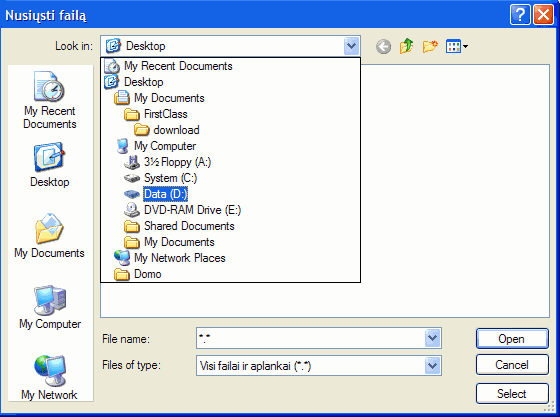
Task: Click inside the File name field
Action: (x=310, y=338)
